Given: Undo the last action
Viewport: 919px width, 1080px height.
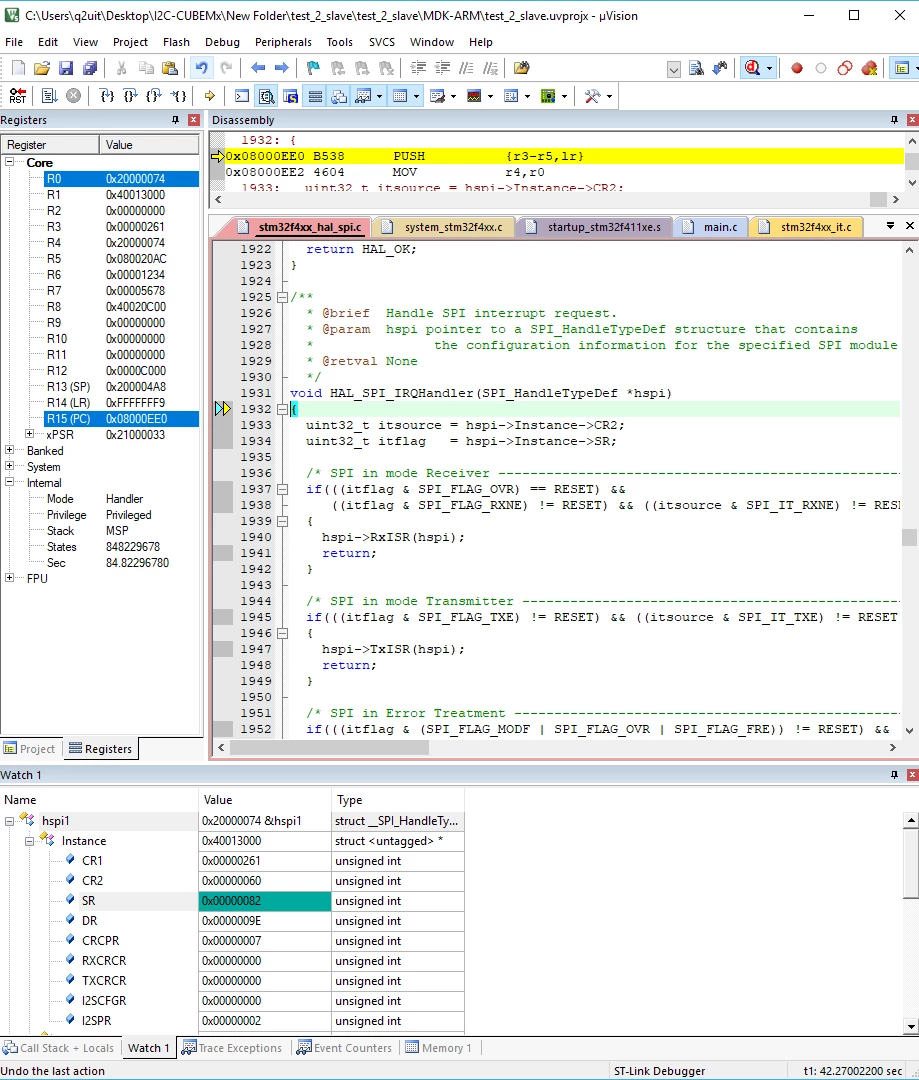Looking at the screenshot, I should click(202, 68).
